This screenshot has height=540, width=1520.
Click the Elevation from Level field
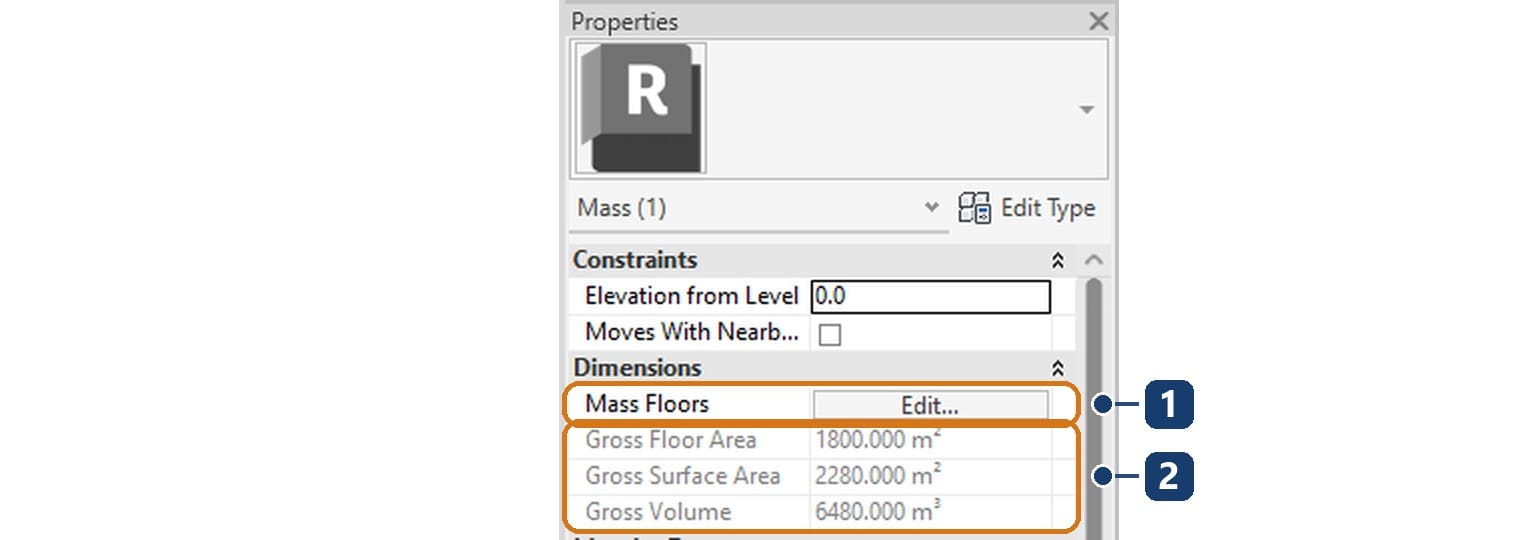click(930, 296)
